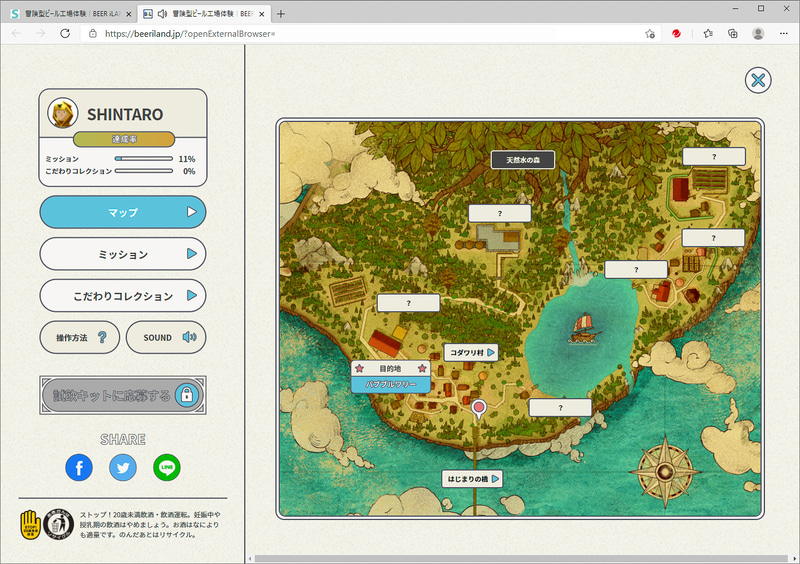Click the ミッション progress bar
Viewport: 800px width, 564px height.
point(144,159)
